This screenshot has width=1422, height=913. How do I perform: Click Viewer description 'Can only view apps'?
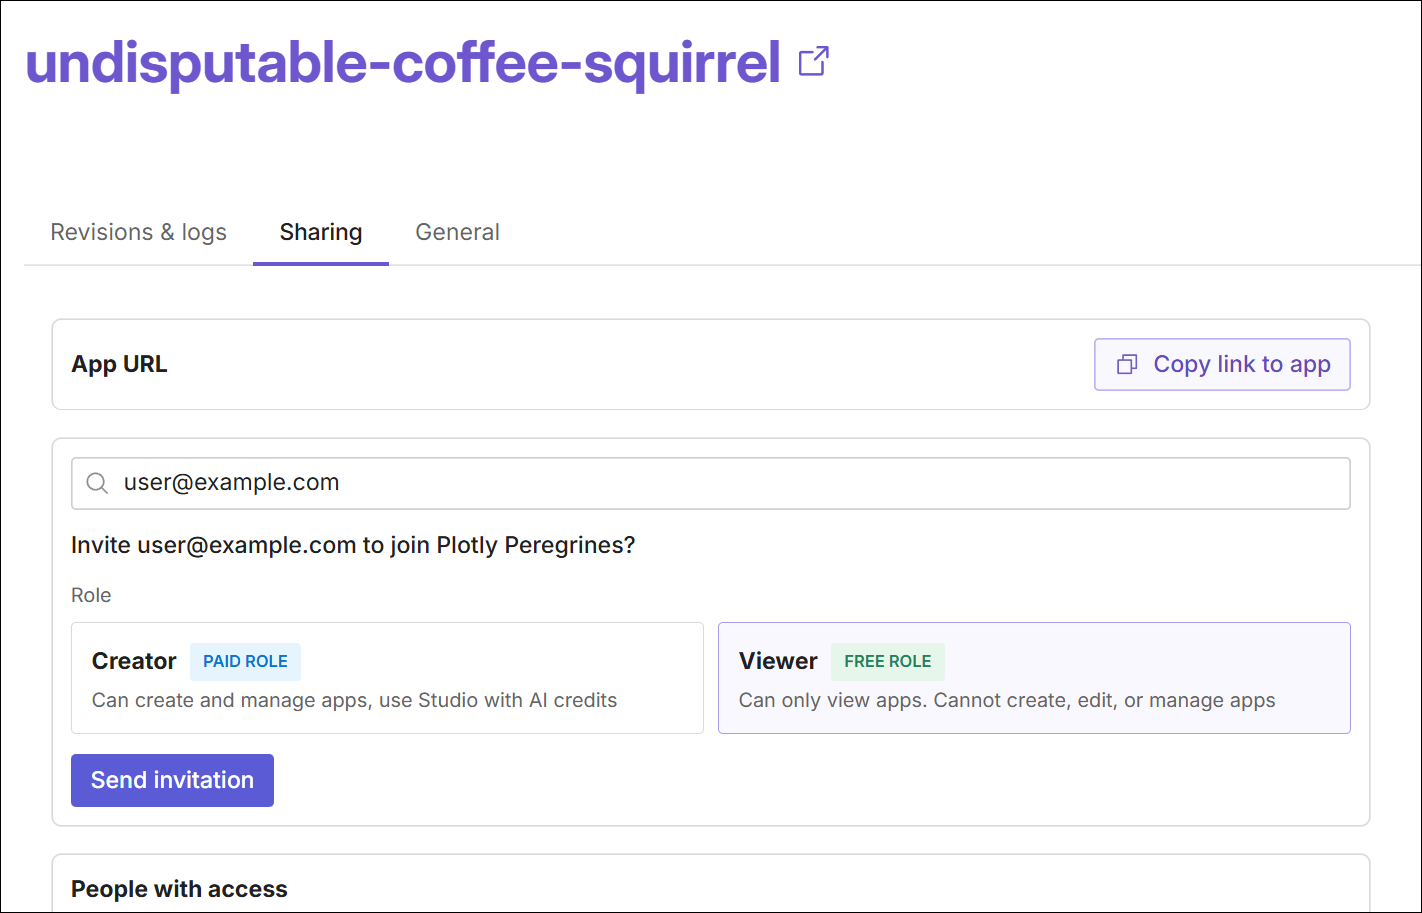pyautogui.click(x=1006, y=700)
